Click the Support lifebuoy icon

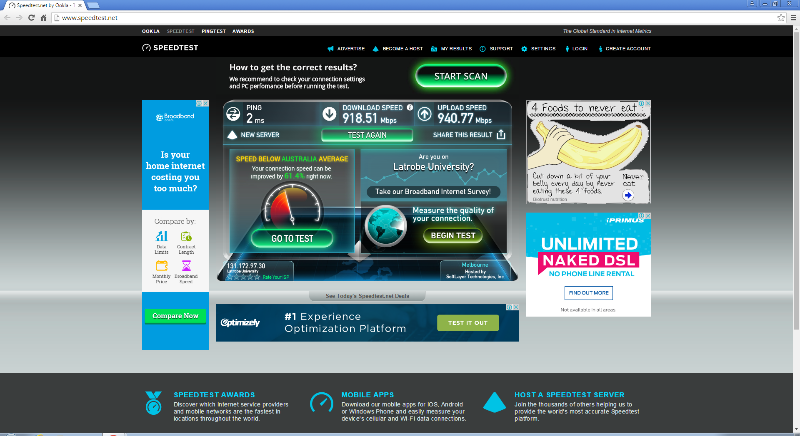coord(483,49)
